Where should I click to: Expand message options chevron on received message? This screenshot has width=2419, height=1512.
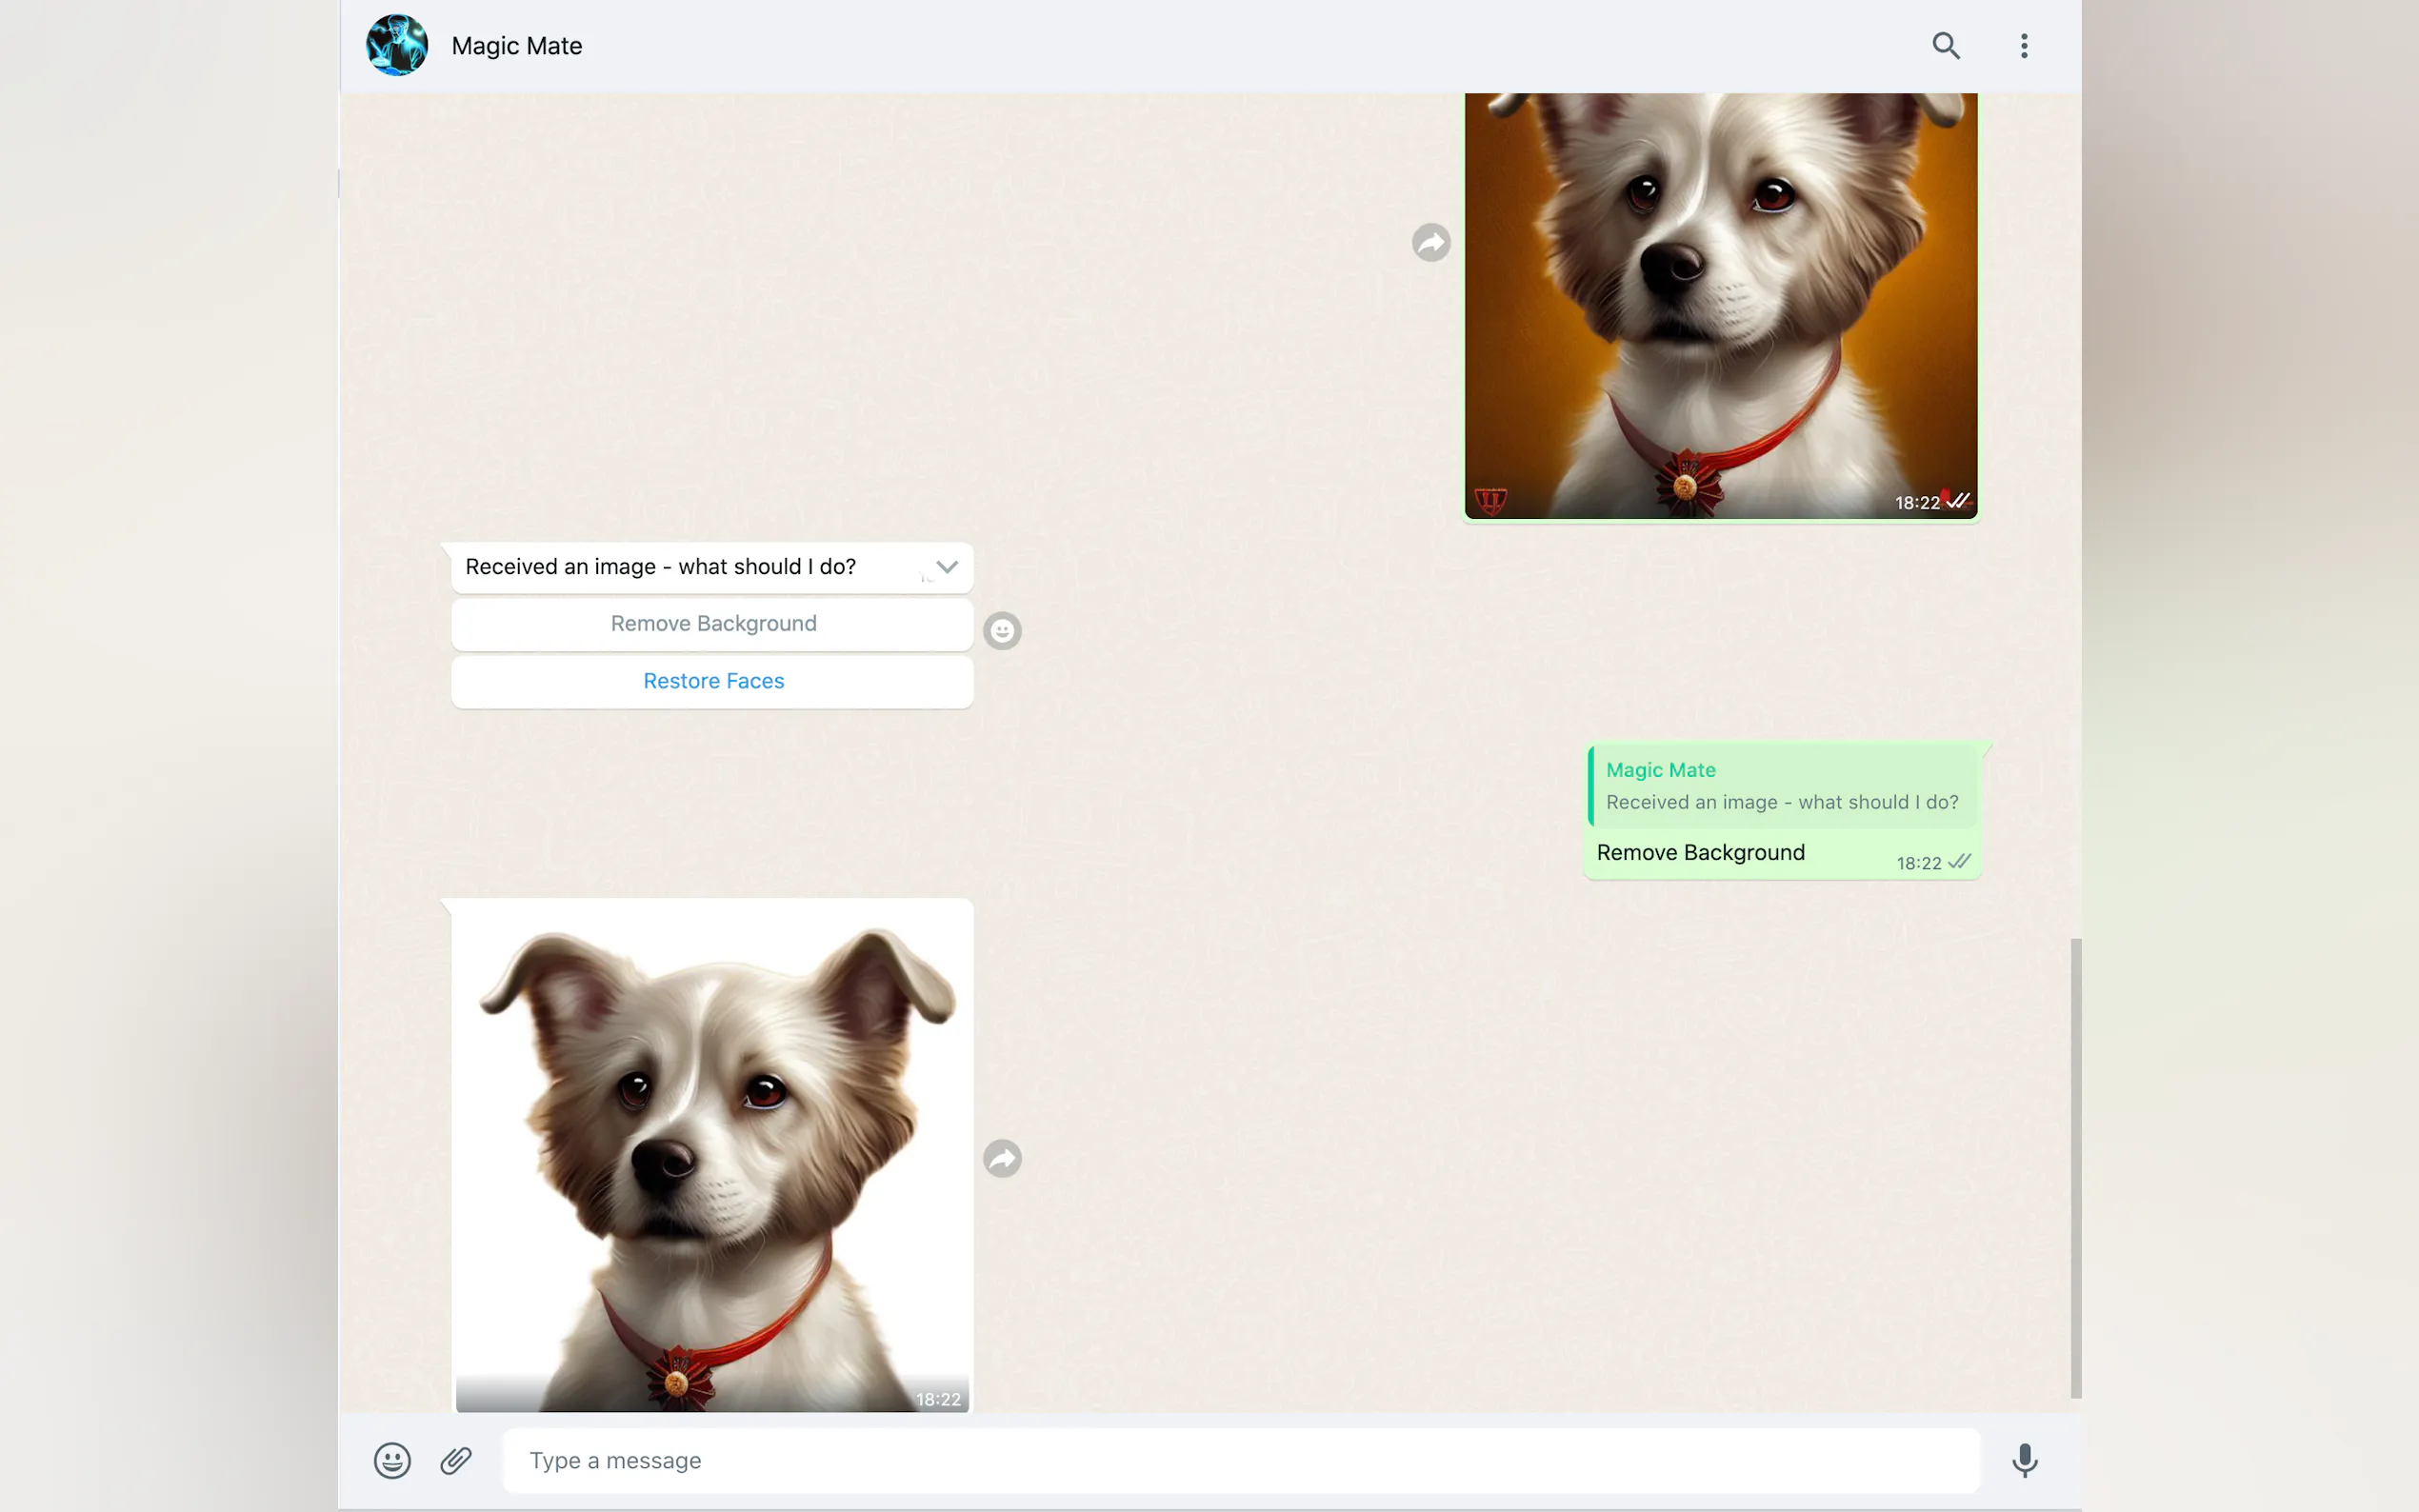pos(946,567)
